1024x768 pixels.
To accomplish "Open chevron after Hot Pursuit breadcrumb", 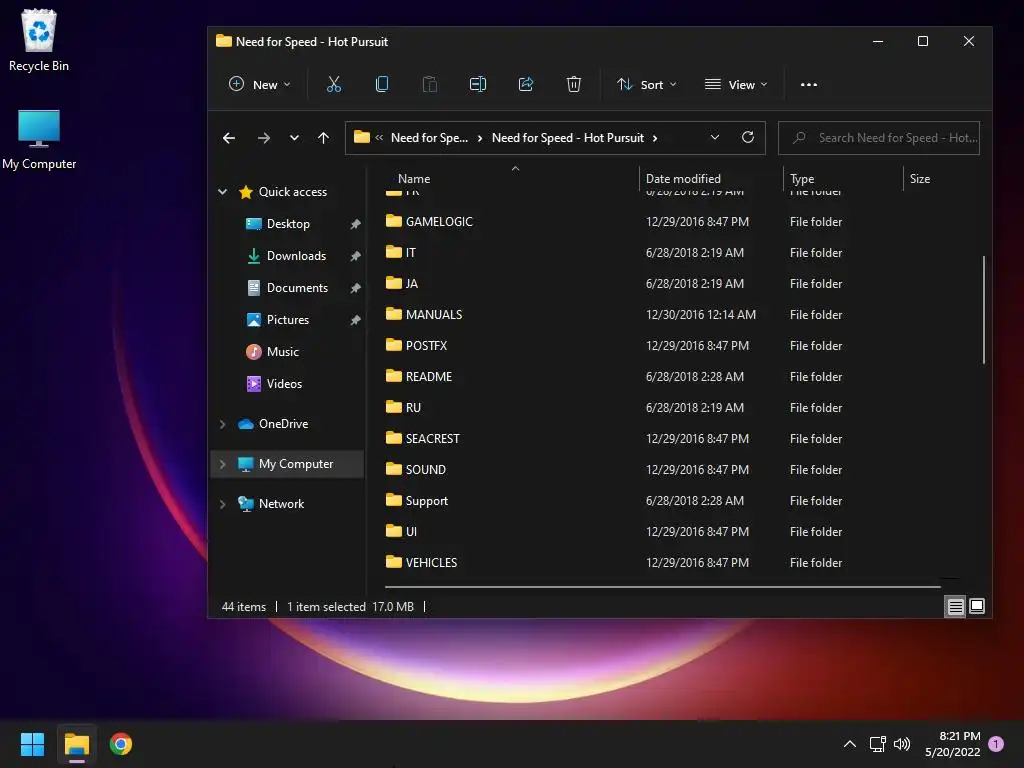I will 655,138.
